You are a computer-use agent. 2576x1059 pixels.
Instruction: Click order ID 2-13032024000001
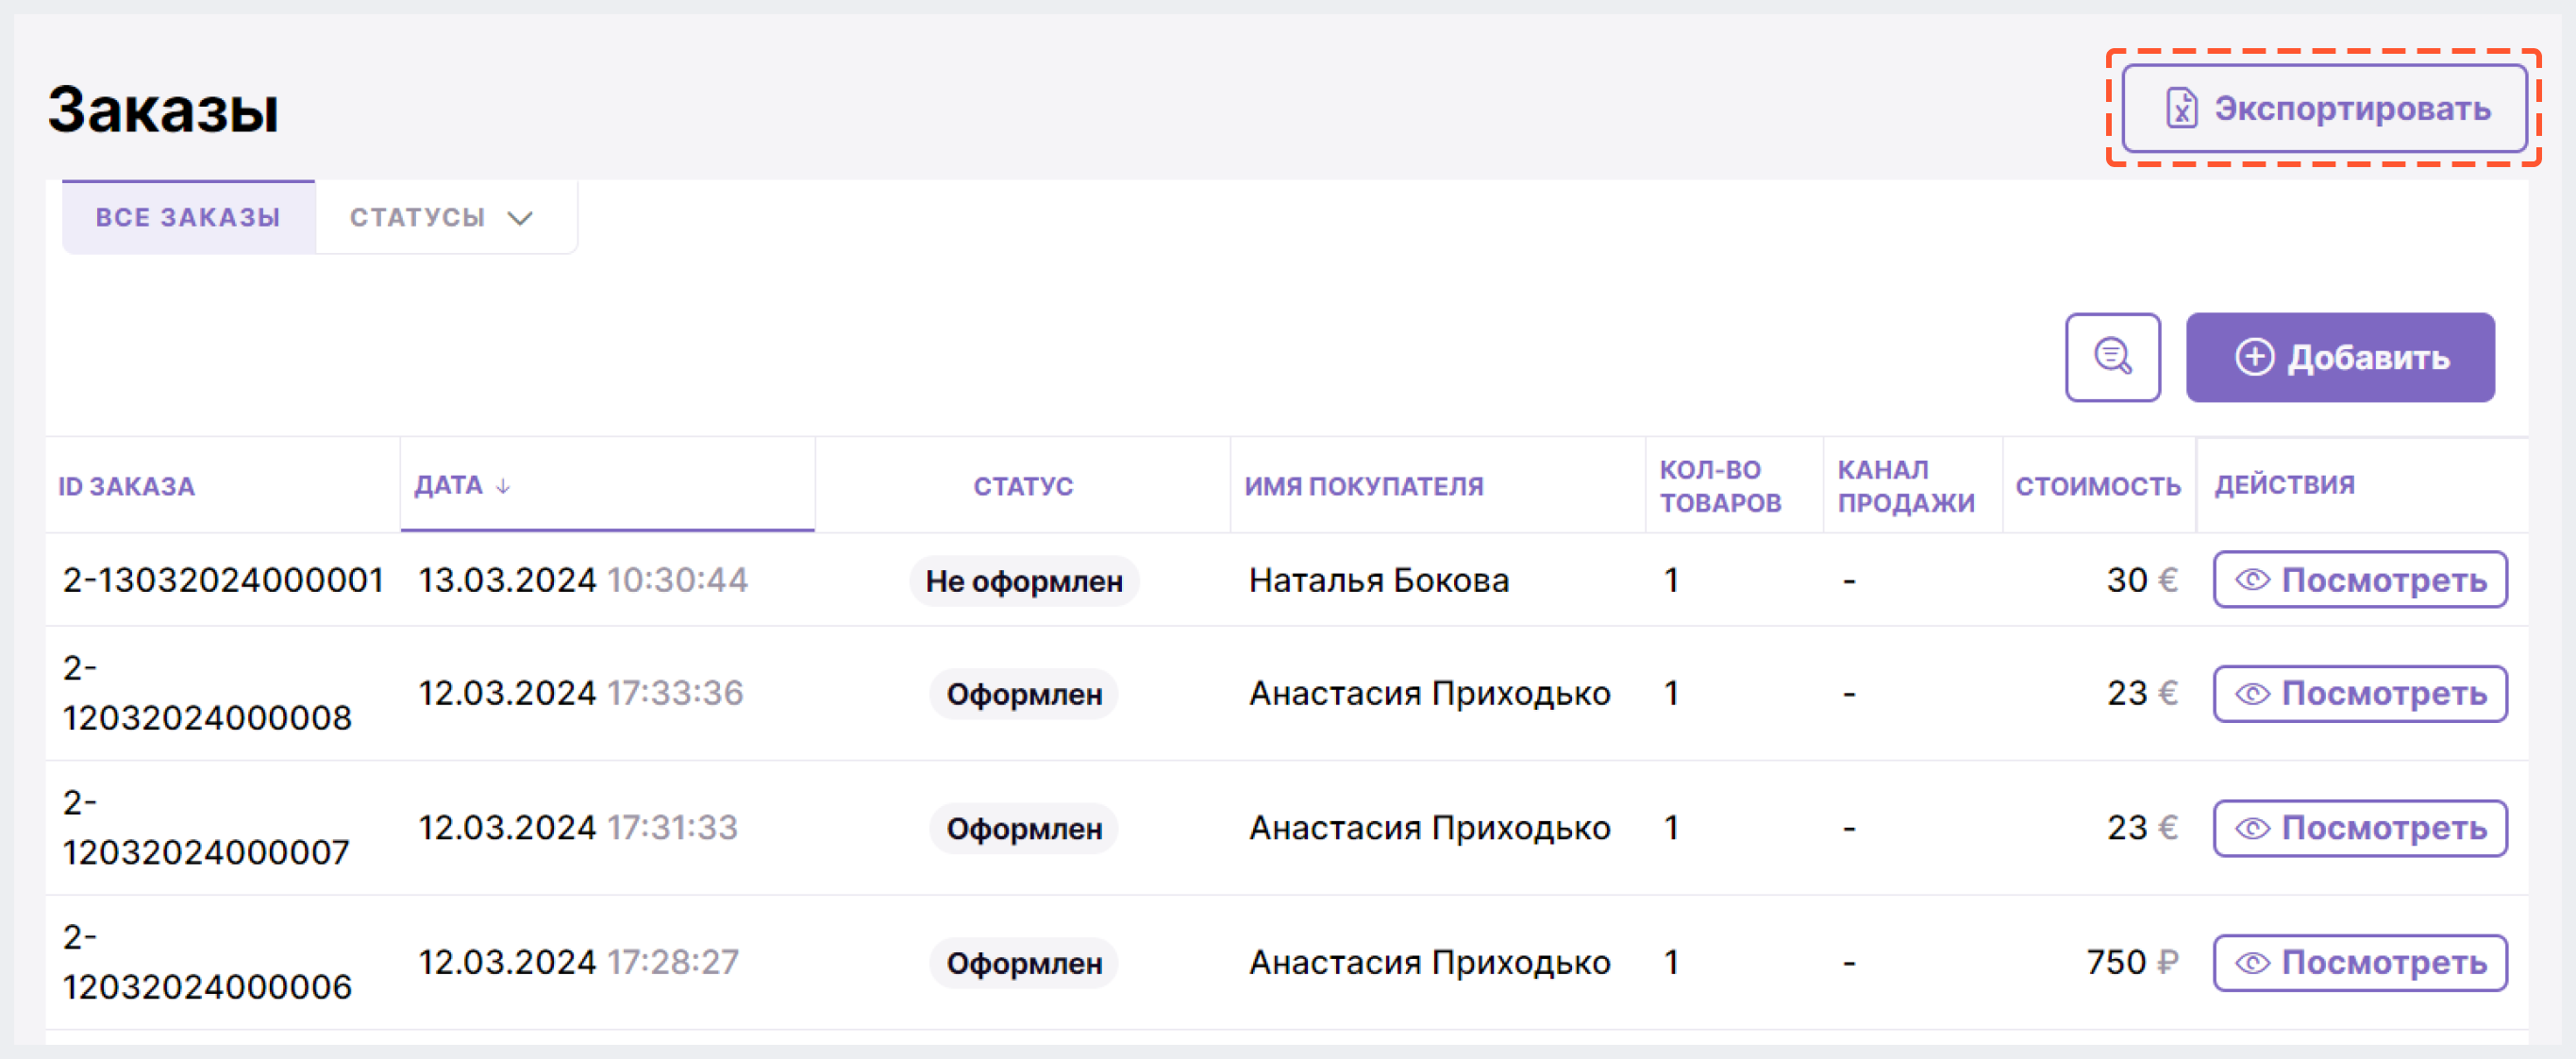(x=223, y=580)
